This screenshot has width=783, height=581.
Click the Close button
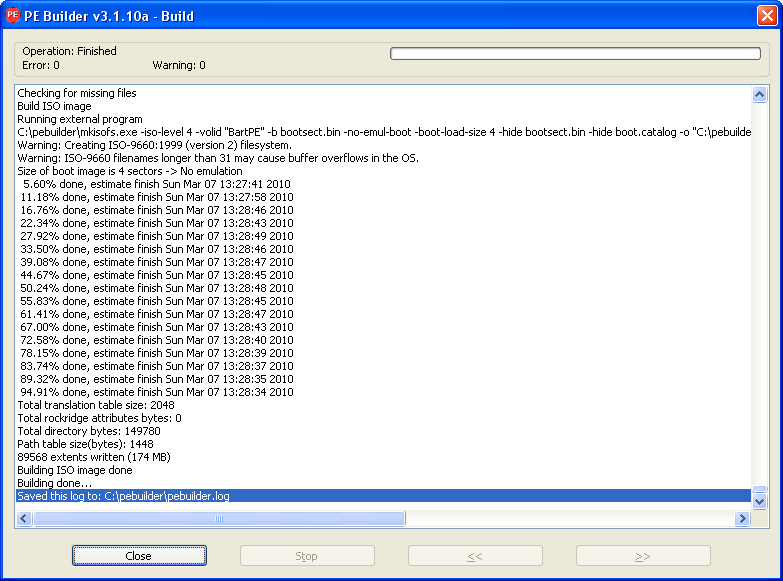(x=139, y=556)
